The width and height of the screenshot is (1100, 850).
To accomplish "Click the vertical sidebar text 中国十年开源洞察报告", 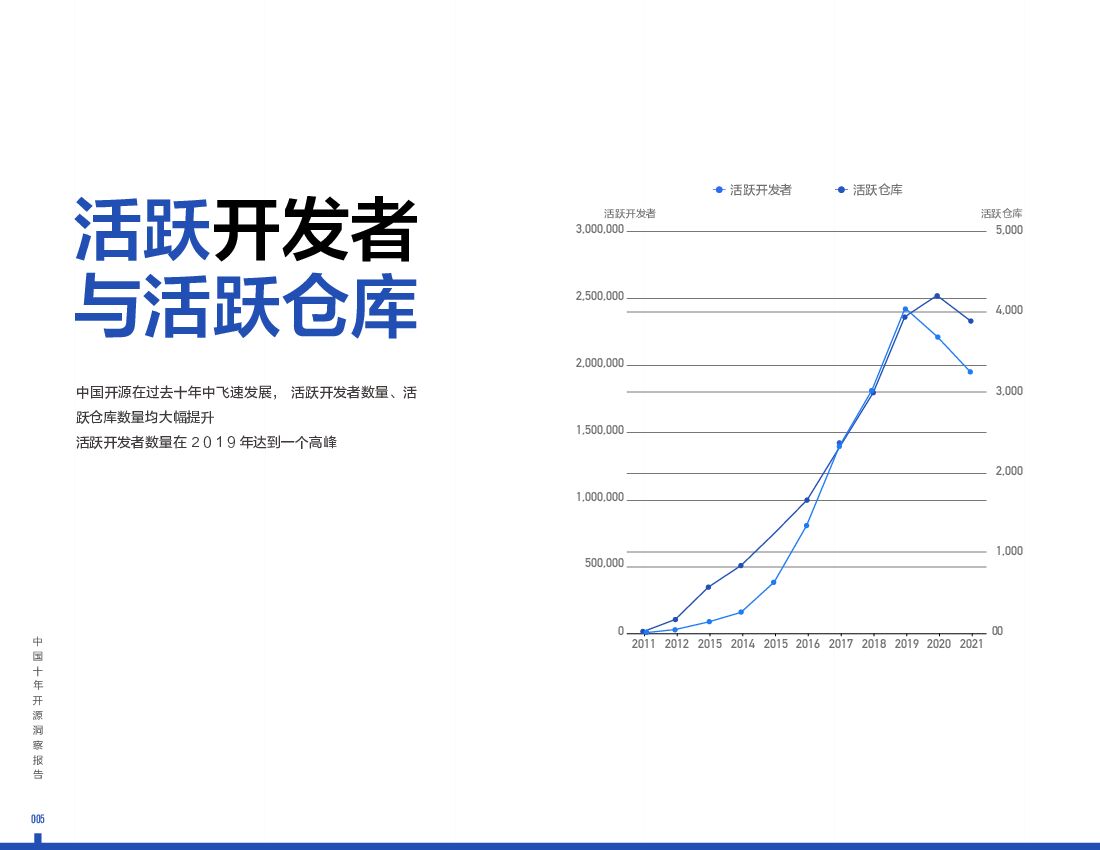I will pyautogui.click(x=38, y=708).
